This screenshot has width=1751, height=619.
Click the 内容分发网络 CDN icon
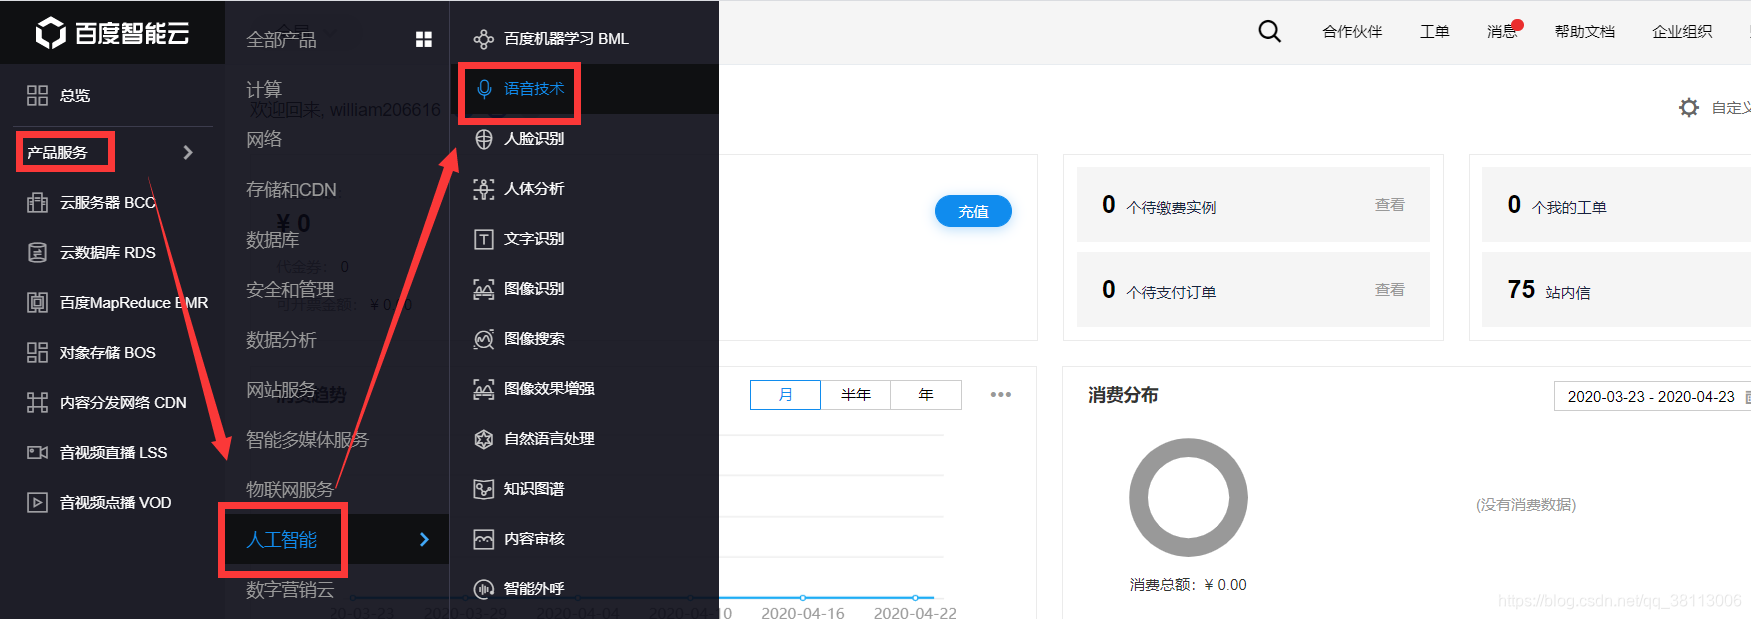click(37, 402)
